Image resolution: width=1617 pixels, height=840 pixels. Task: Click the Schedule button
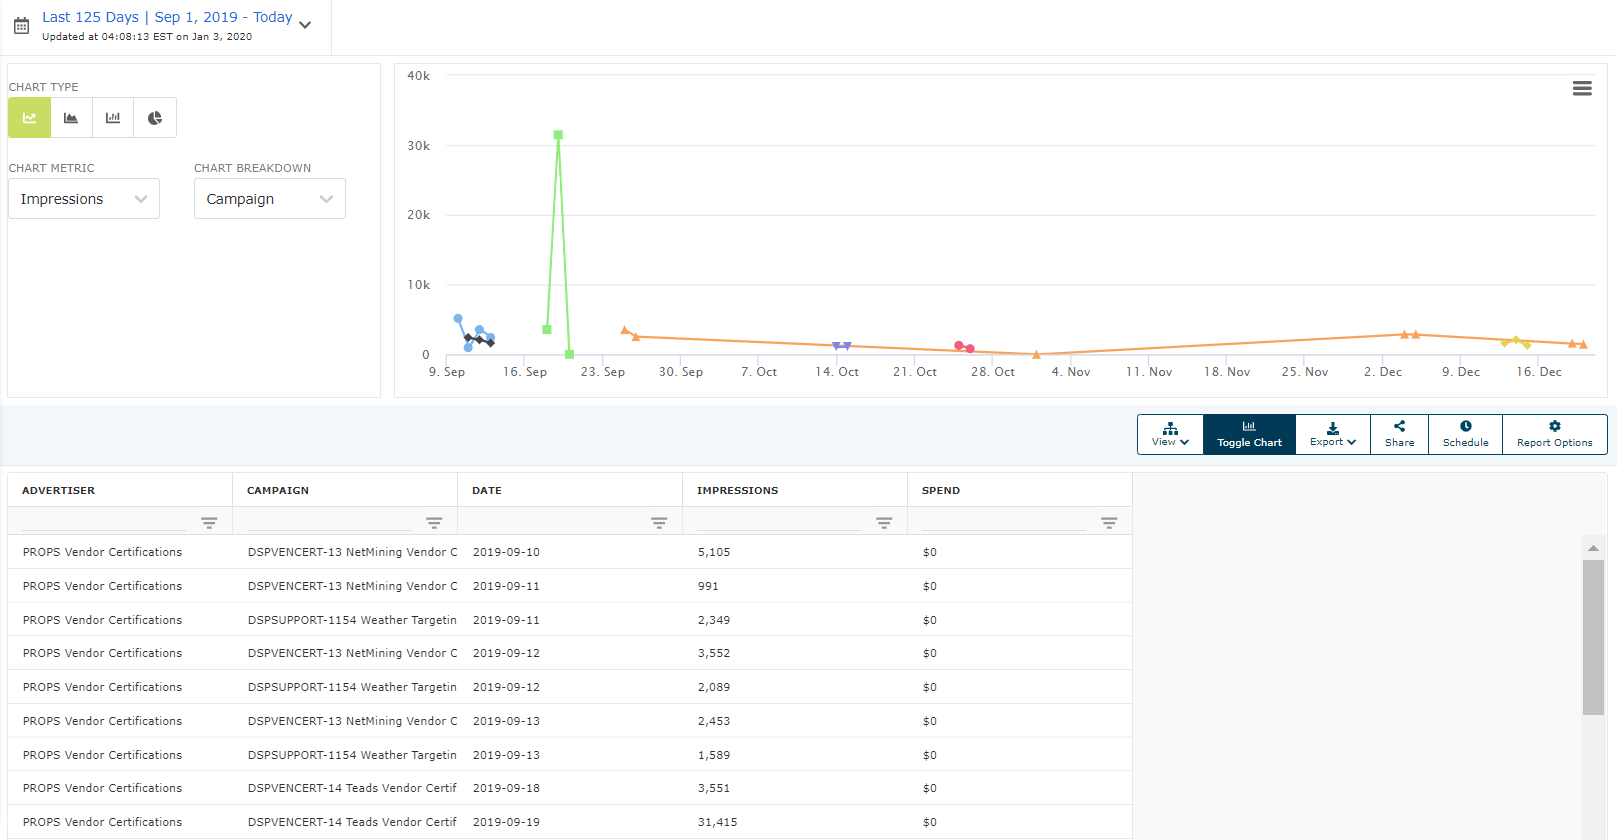point(1465,434)
